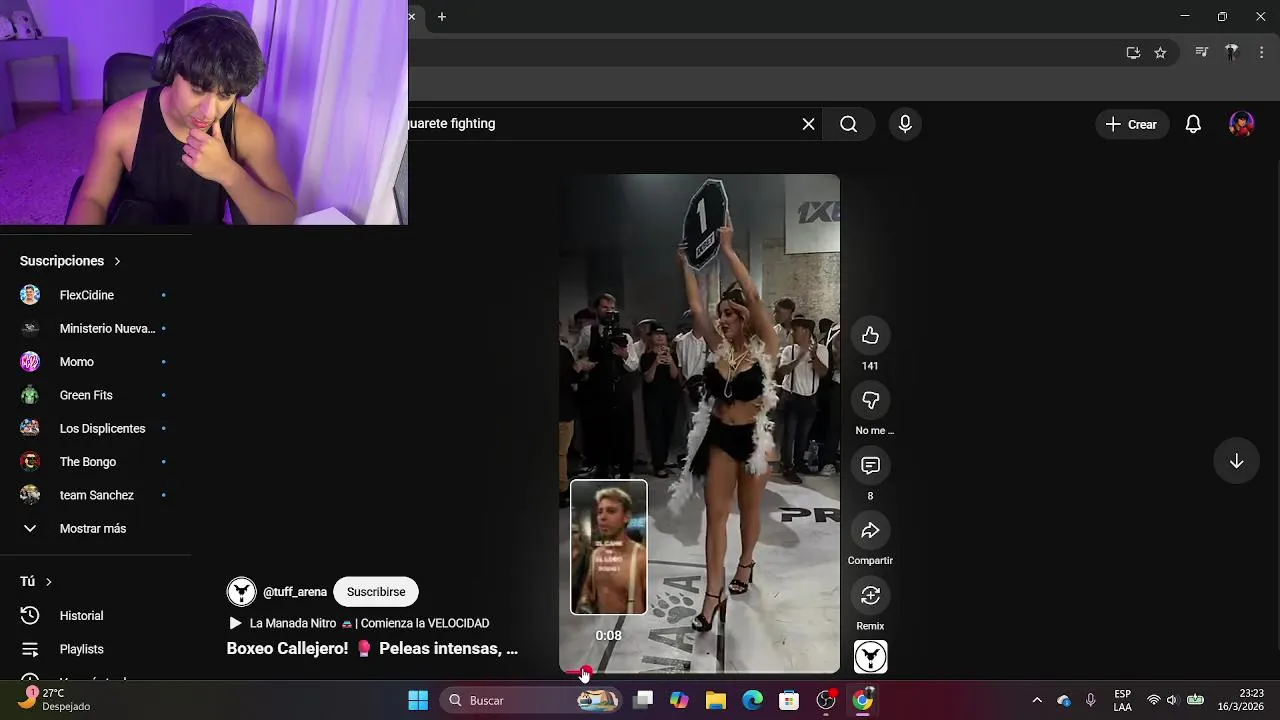This screenshot has width=1280, height=720.
Task: Open the @tuff_arena channel link
Action: coord(295,592)
